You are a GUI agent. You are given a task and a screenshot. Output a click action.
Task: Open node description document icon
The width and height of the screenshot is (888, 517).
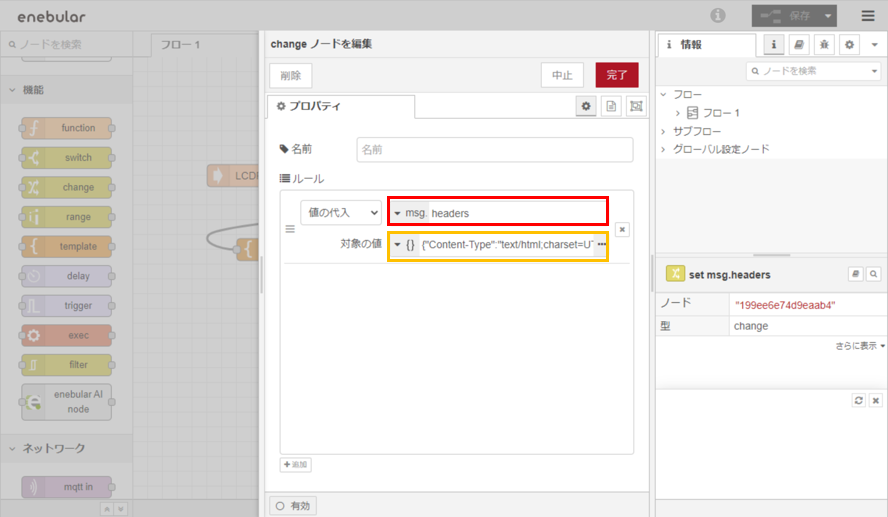(x=611, y=106)
